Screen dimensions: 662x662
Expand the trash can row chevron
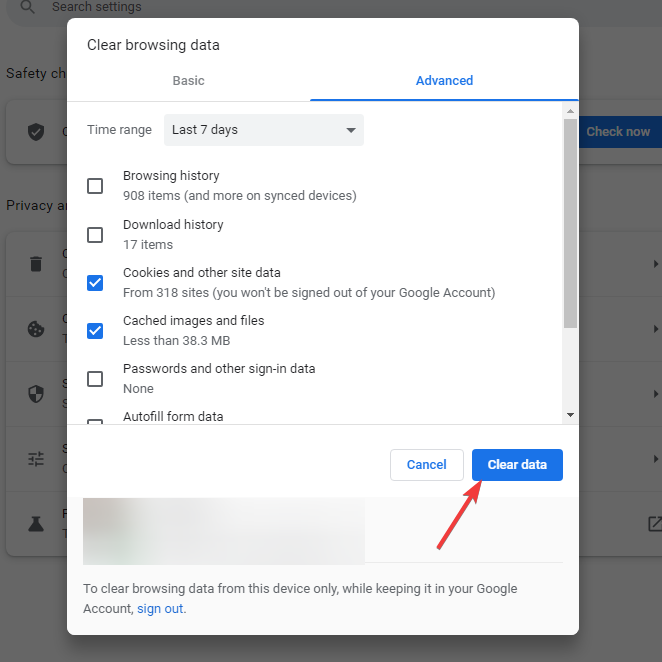click(655, 264)
